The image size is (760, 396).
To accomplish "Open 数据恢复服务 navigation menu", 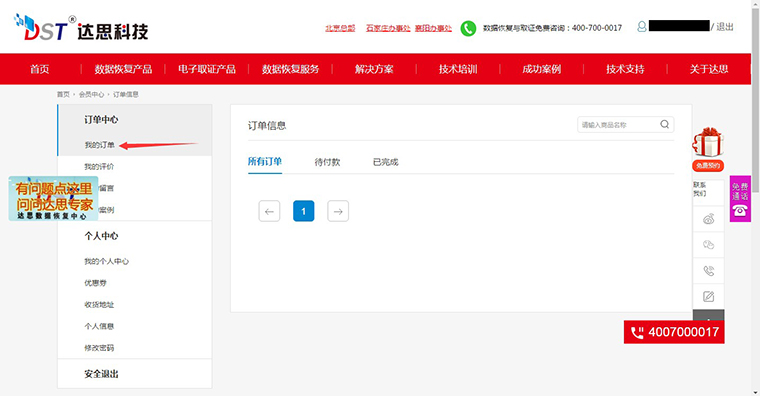I will pyautogui.click(x=290, y=69).
